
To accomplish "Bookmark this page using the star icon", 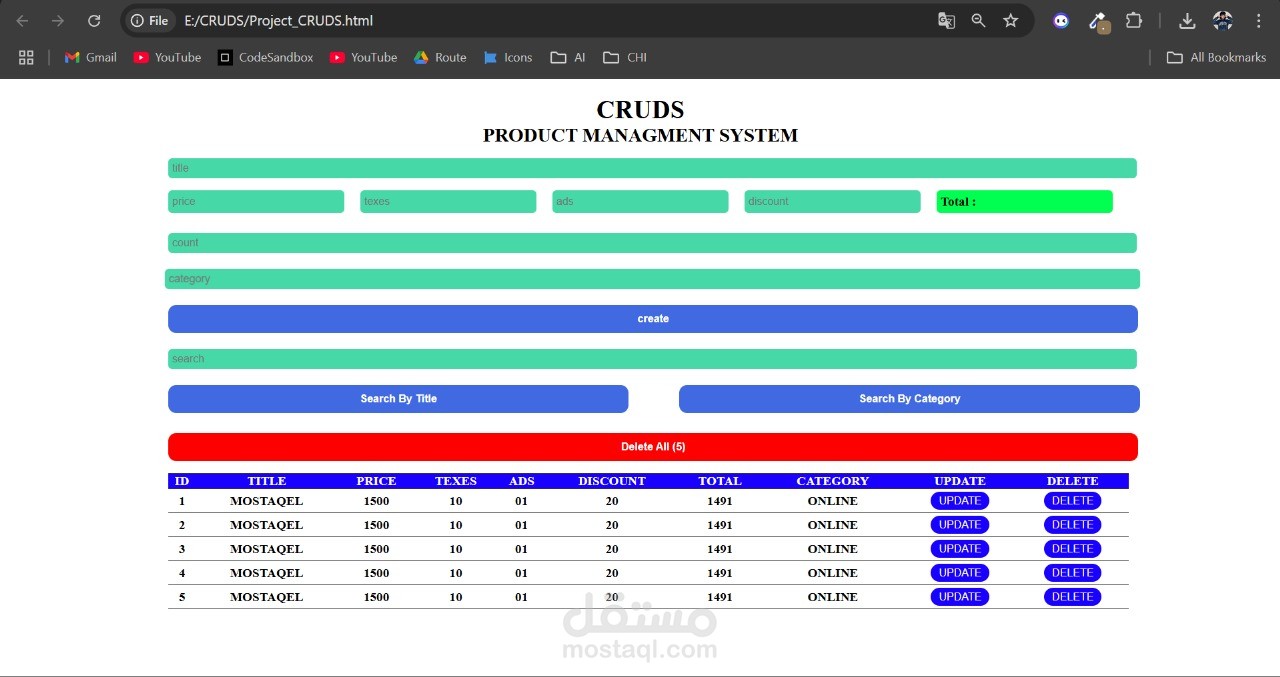I will [1010, 20].
